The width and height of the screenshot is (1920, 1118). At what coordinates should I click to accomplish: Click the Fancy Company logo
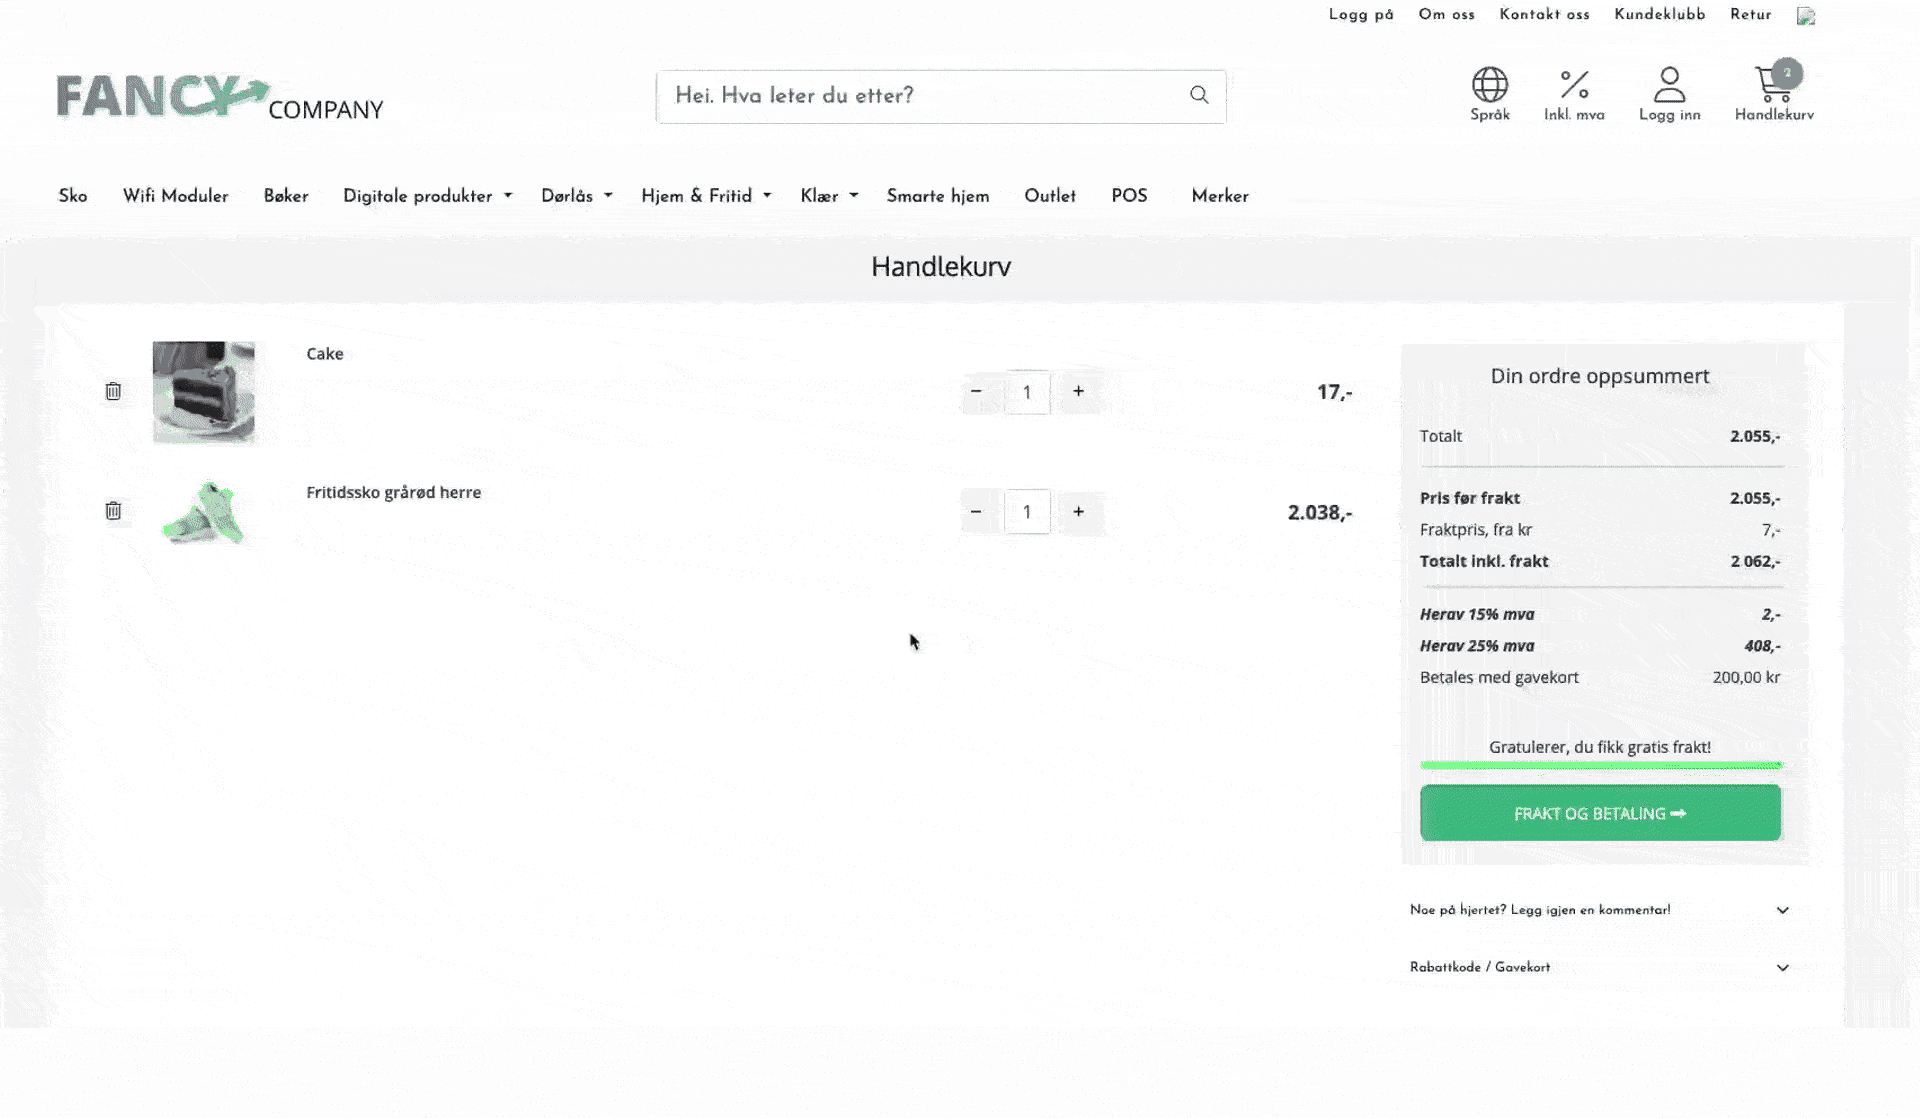pos(220,98)
